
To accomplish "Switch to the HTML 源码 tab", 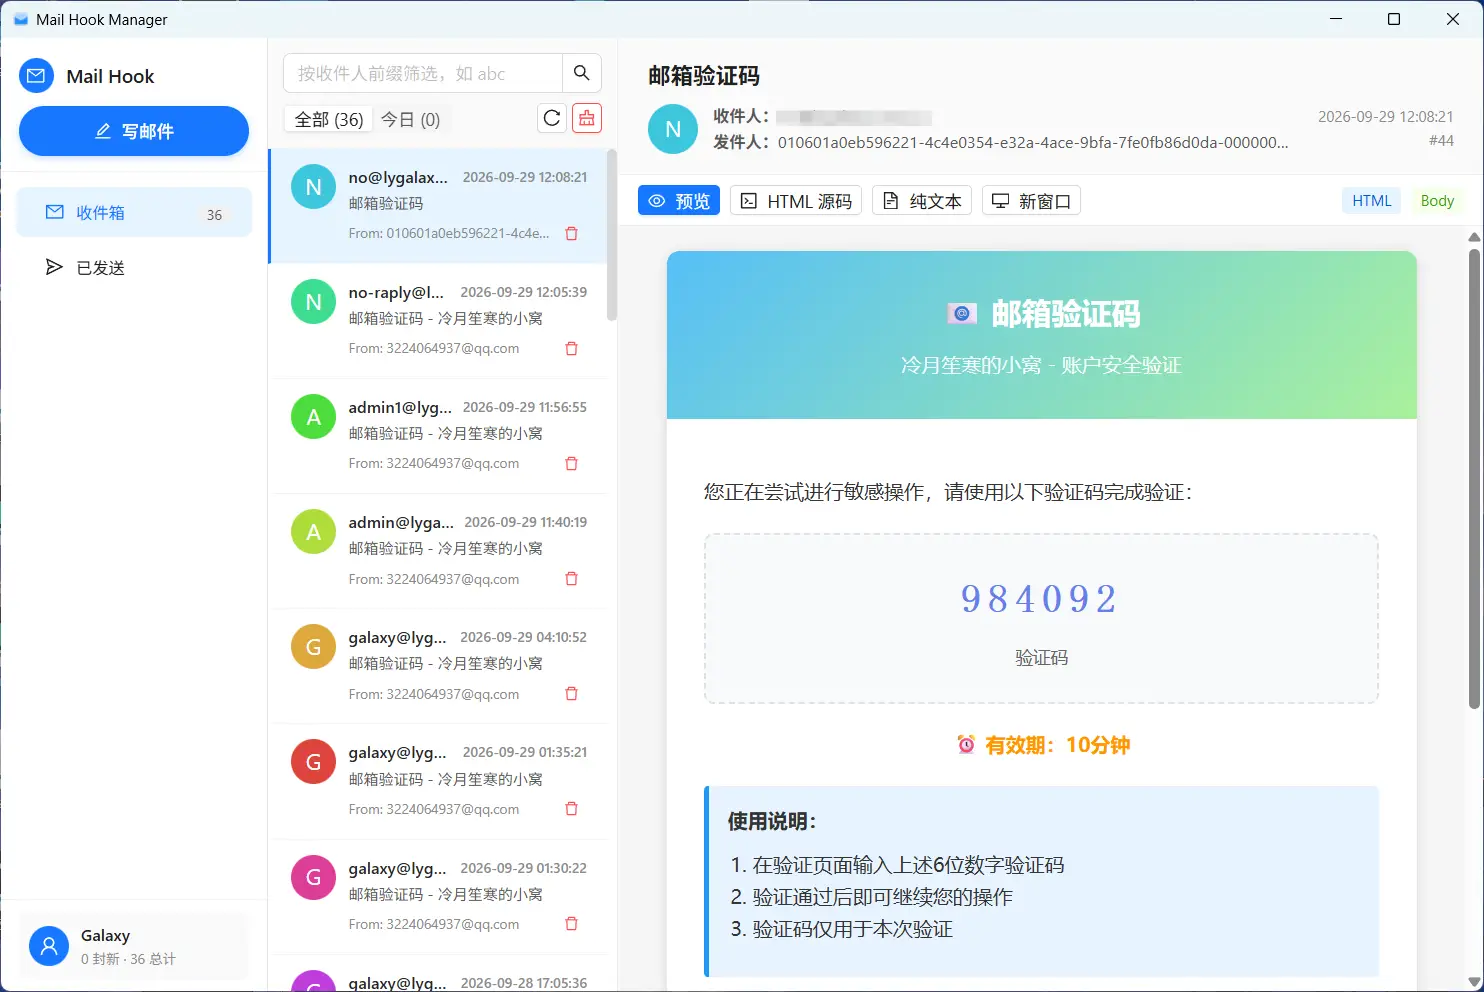I will click(797, 201).
